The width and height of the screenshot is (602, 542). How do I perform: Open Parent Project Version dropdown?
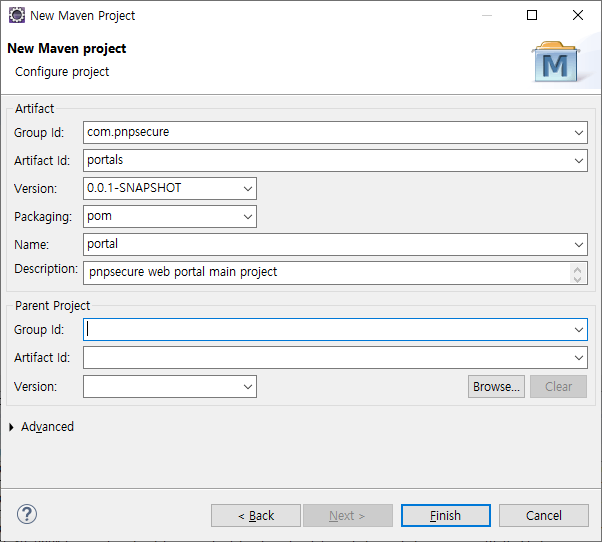[248, 387]
